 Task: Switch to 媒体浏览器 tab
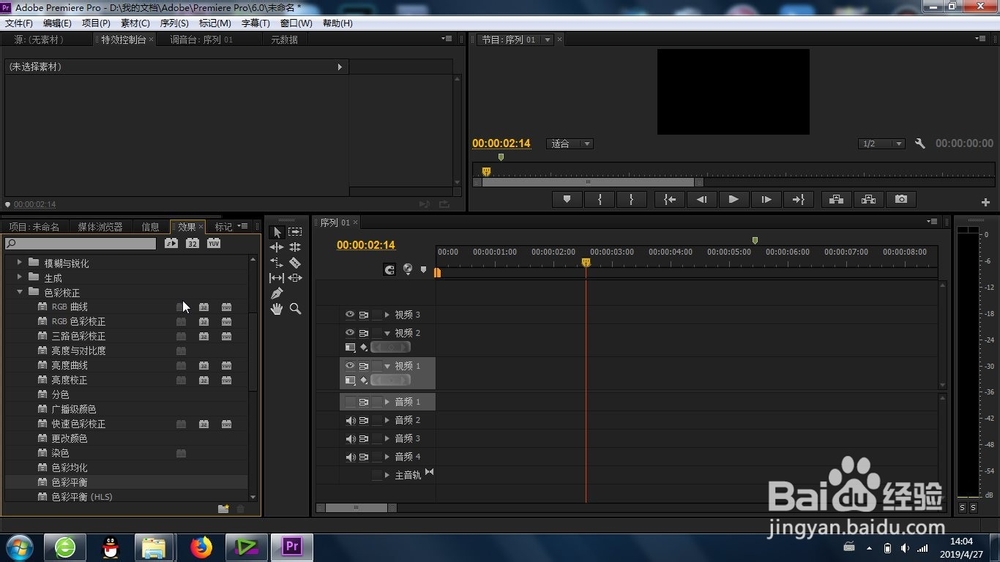[x=100, y=227]
